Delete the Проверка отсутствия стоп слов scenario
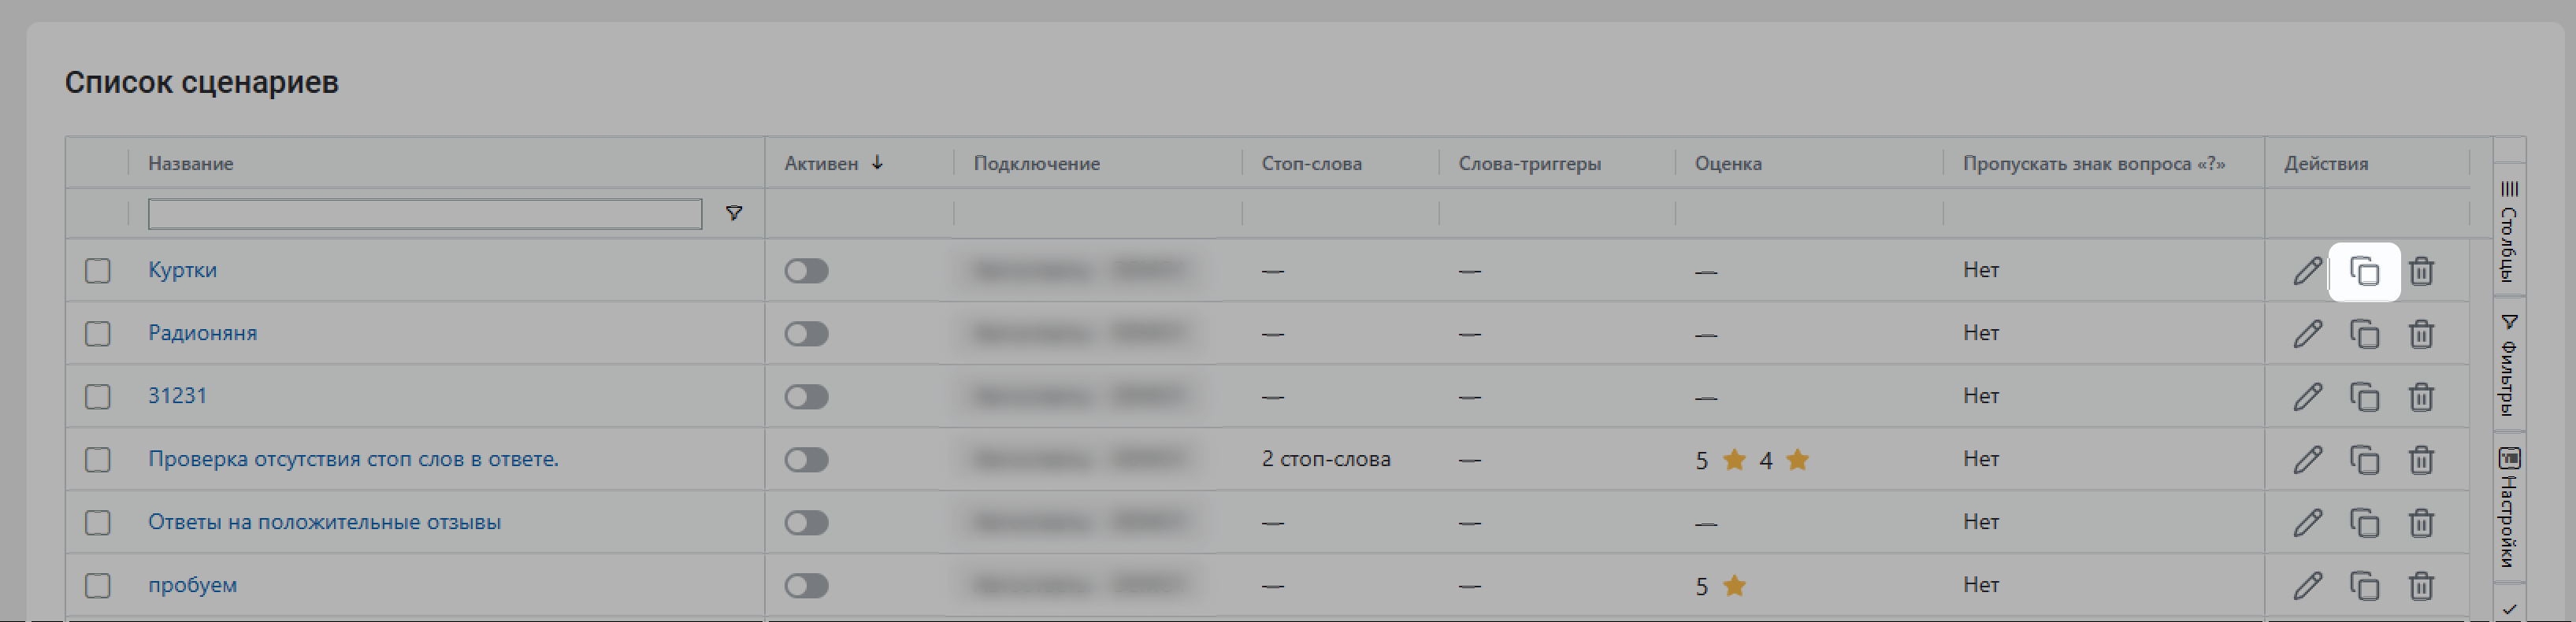 (2421, 460)
